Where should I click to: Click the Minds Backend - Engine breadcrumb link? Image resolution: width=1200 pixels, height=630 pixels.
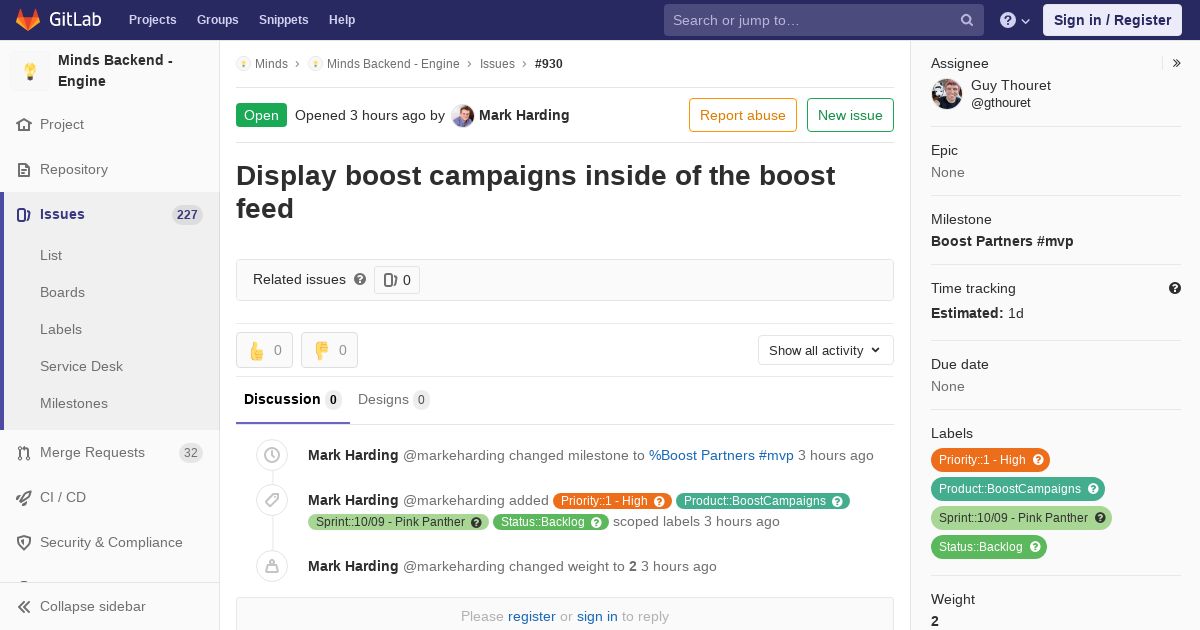point(393,64)
